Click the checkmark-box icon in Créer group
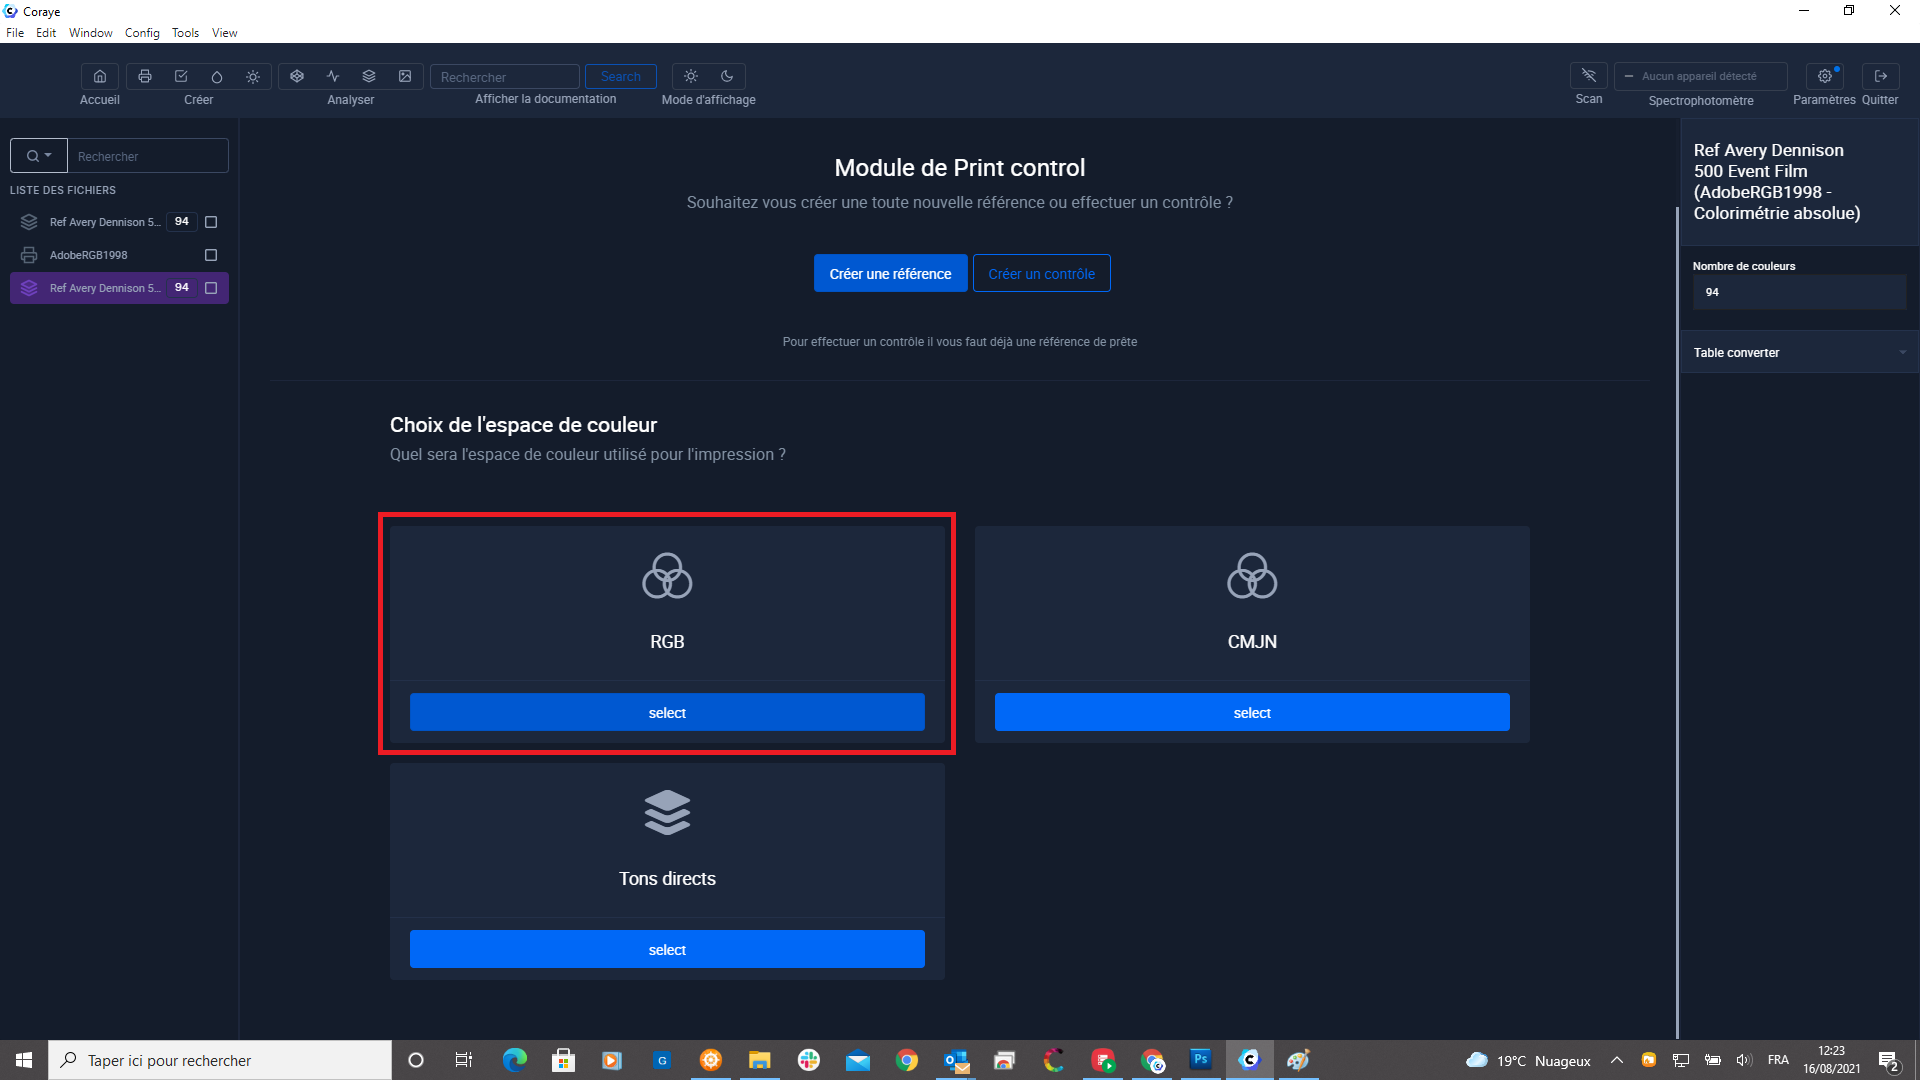 tap(181, 76)
